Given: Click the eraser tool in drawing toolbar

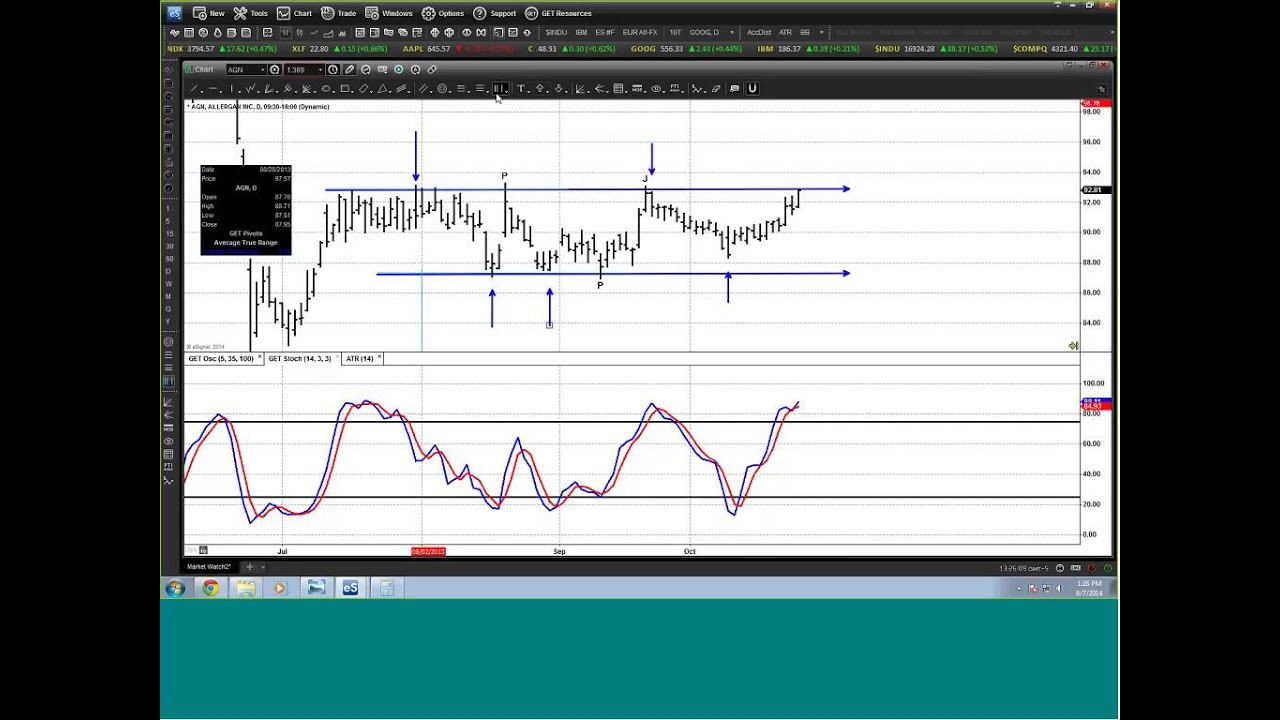Looking at the screenshot, I should pos(716,89).
